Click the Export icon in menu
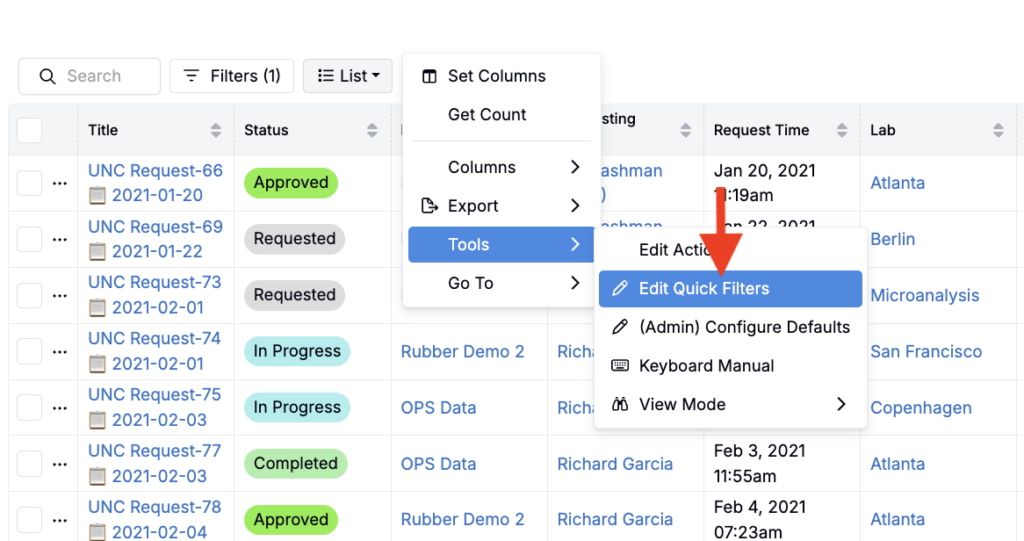Screen dimensions: 1024x541 (429, 206)
